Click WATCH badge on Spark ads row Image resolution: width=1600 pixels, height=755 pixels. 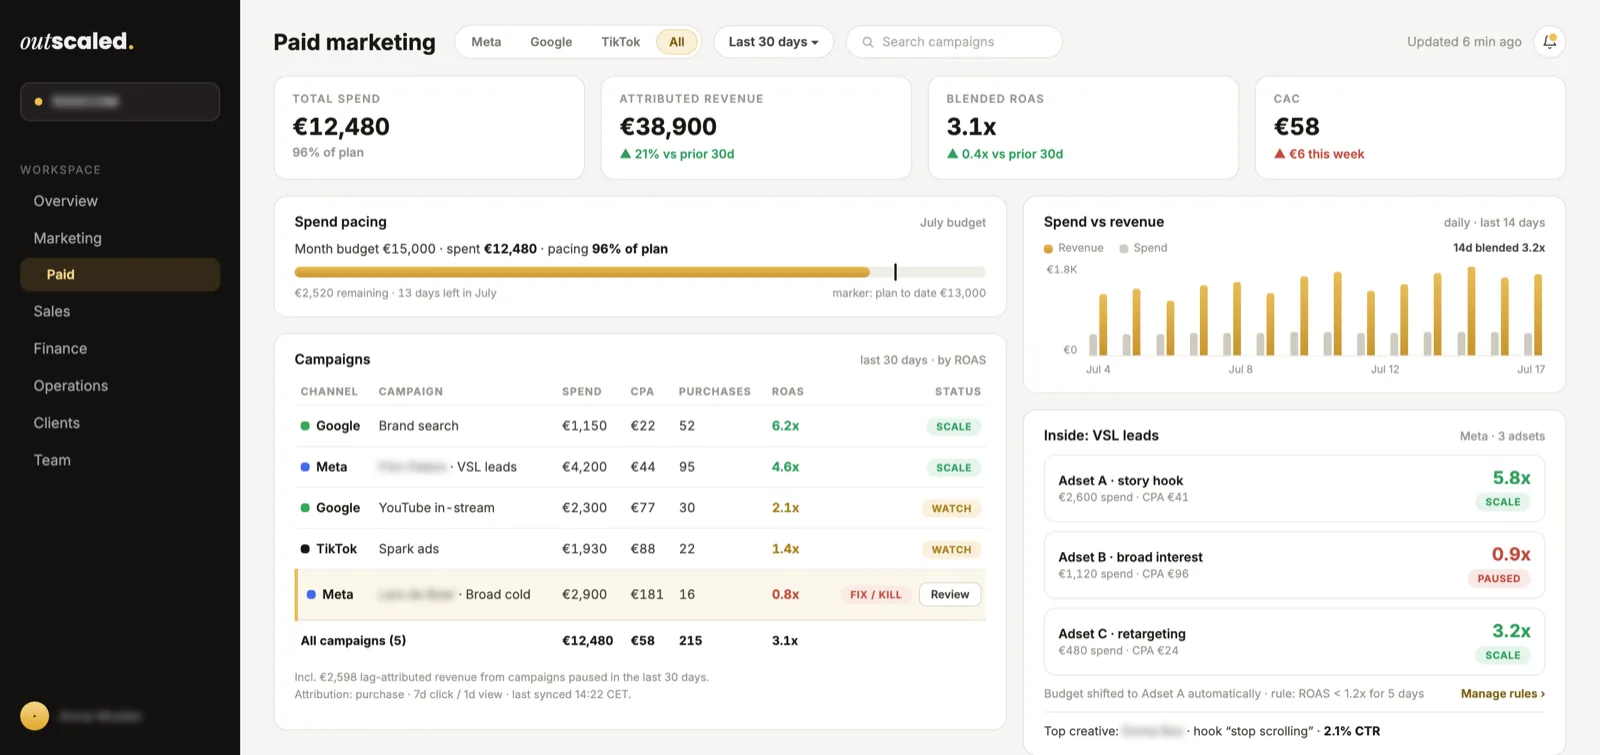coord(952,549)
